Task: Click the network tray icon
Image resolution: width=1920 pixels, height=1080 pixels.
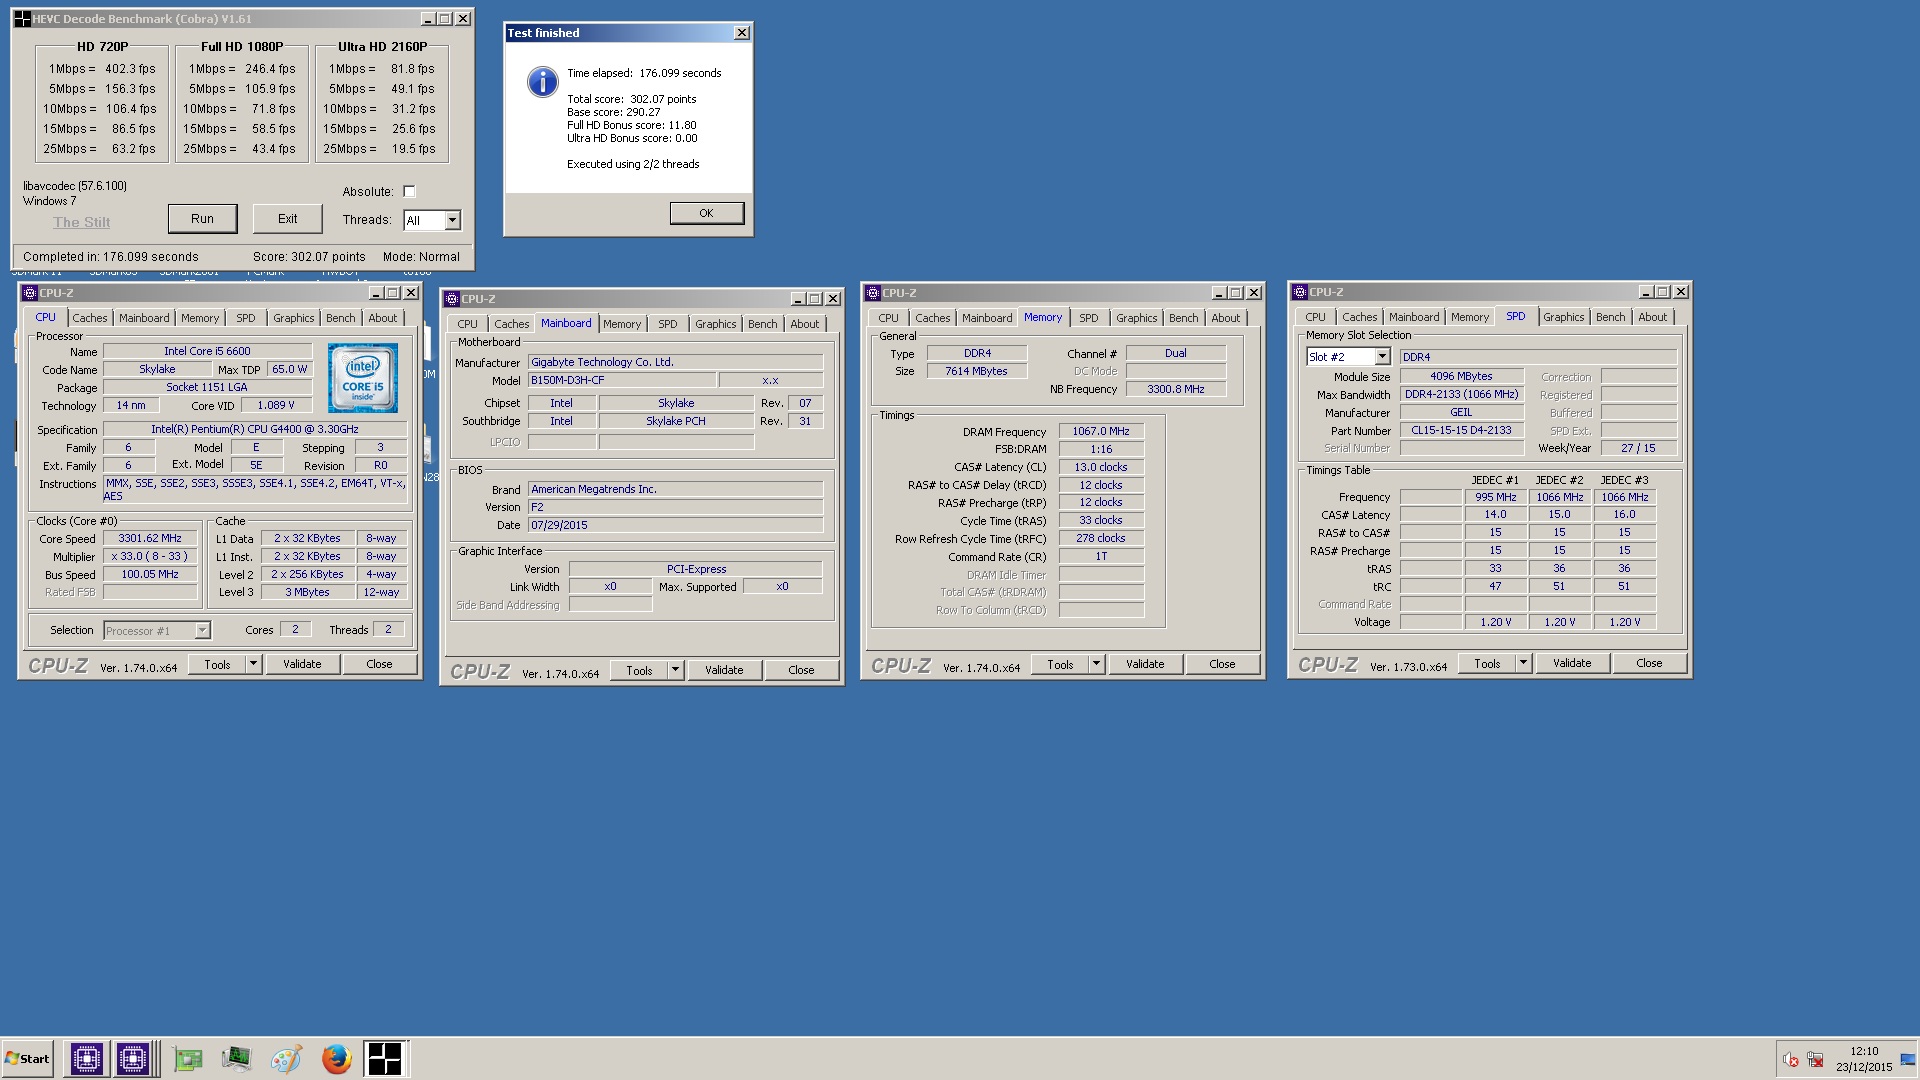Action: pos(1815,1060)
